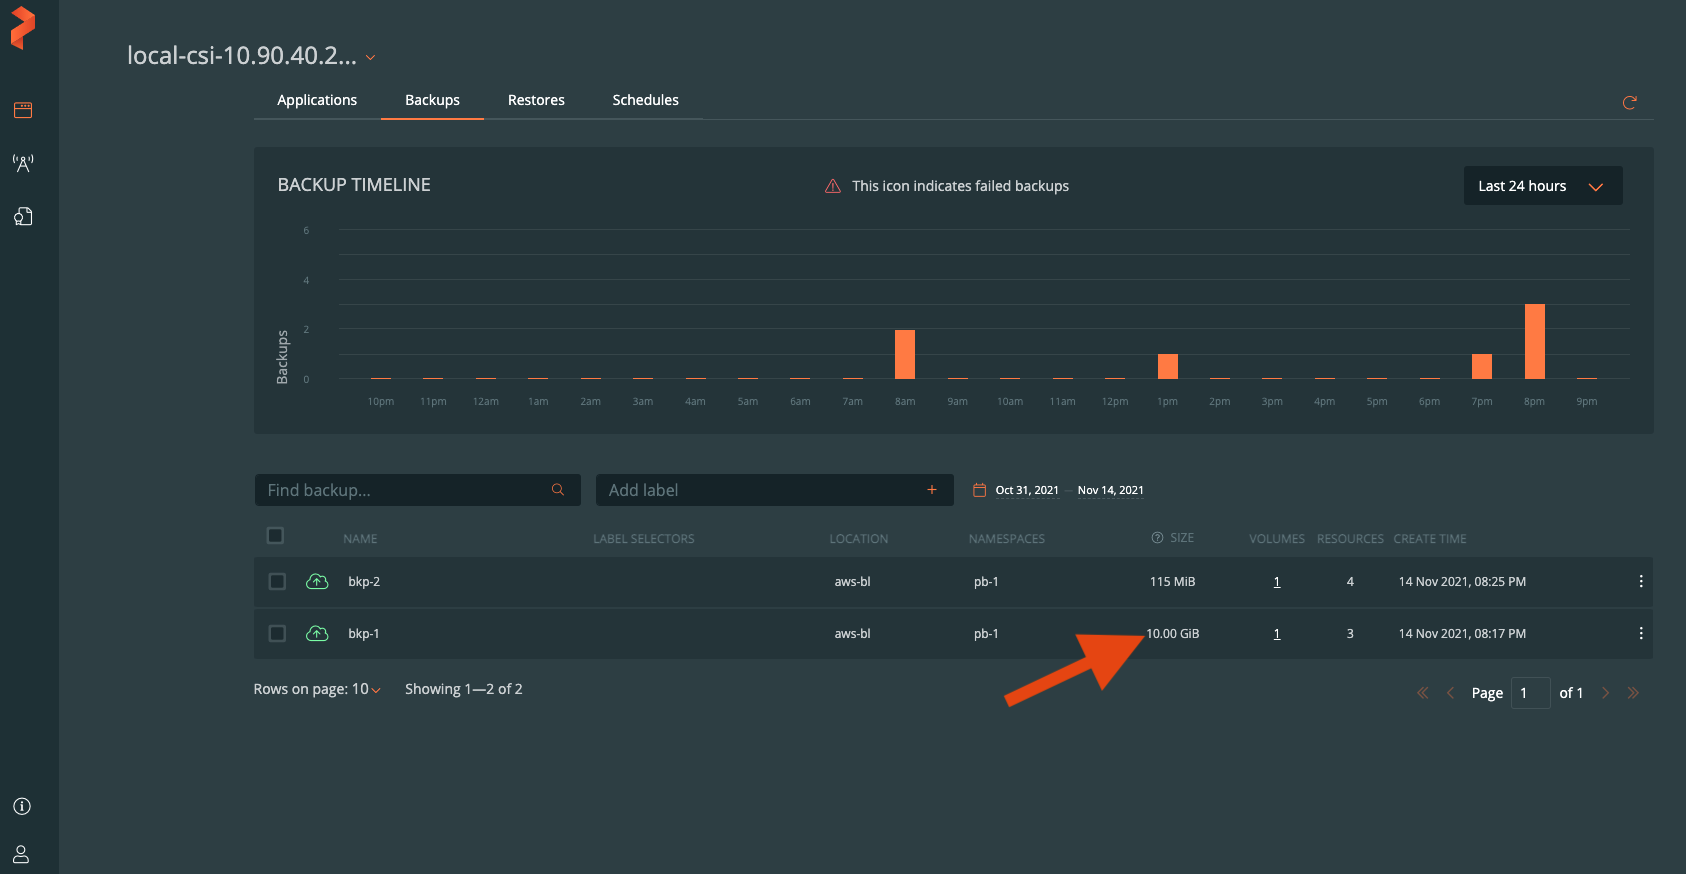Viewport: 1686px width, 874px height.
Task: Click the Nov 14, 2021 end date
Action: (x=1110, y=490)
